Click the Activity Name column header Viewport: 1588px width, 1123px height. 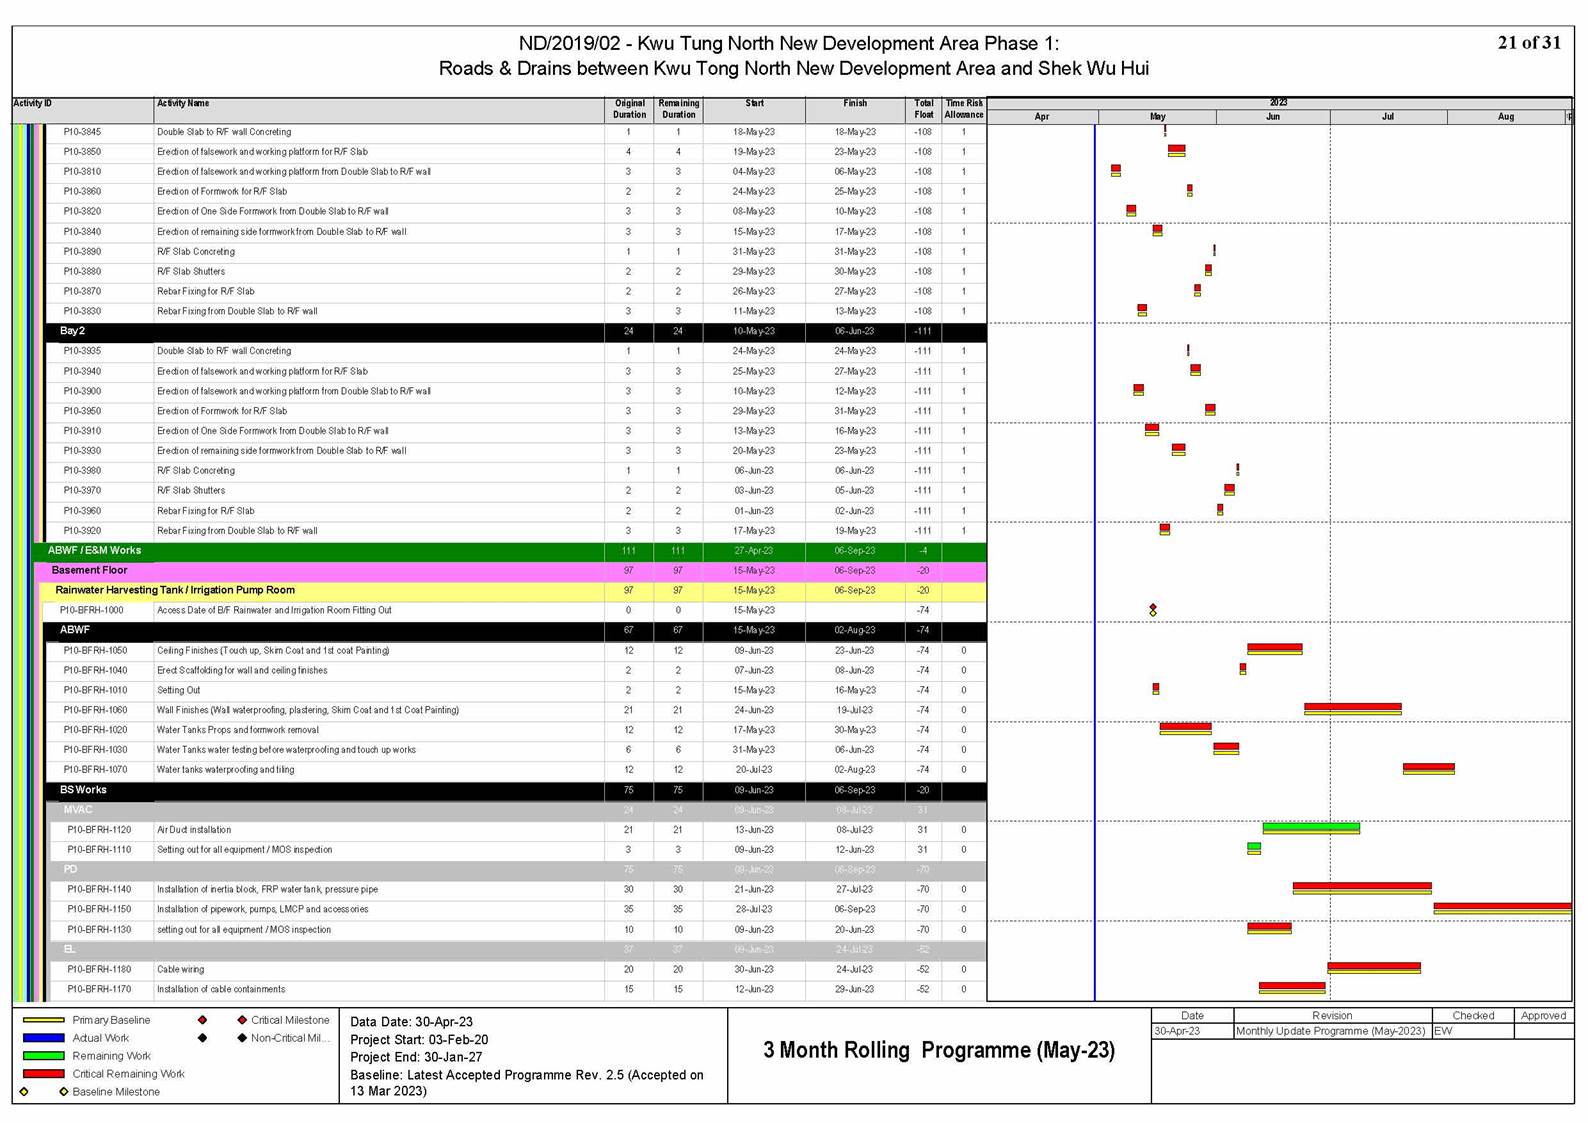pos(379,109)
